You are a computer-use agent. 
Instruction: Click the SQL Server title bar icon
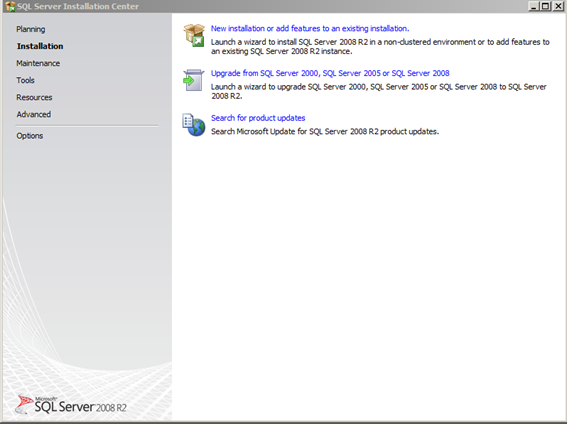(10, 6)
